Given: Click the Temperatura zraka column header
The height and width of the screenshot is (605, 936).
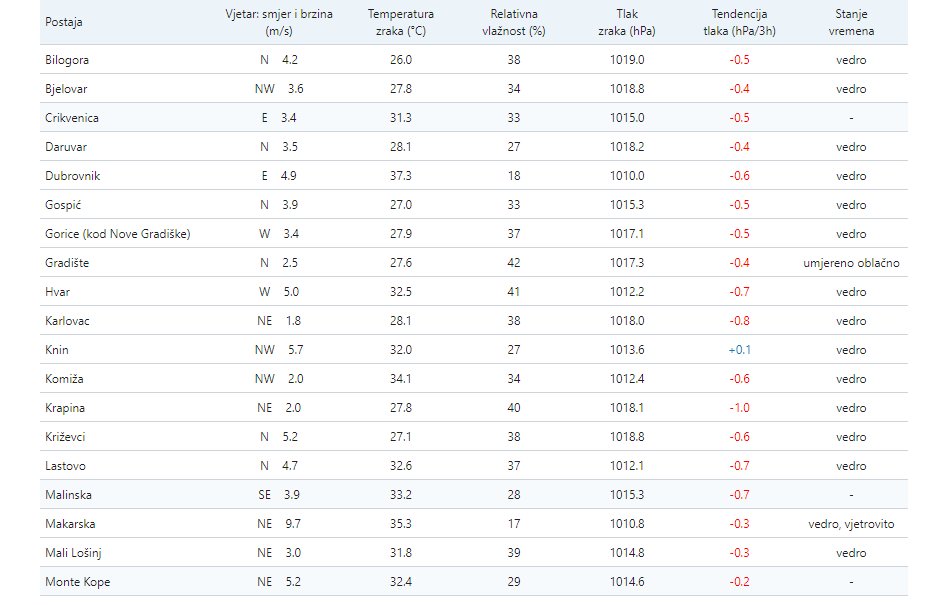Looking at the screenshot, I should coord(400,22).
